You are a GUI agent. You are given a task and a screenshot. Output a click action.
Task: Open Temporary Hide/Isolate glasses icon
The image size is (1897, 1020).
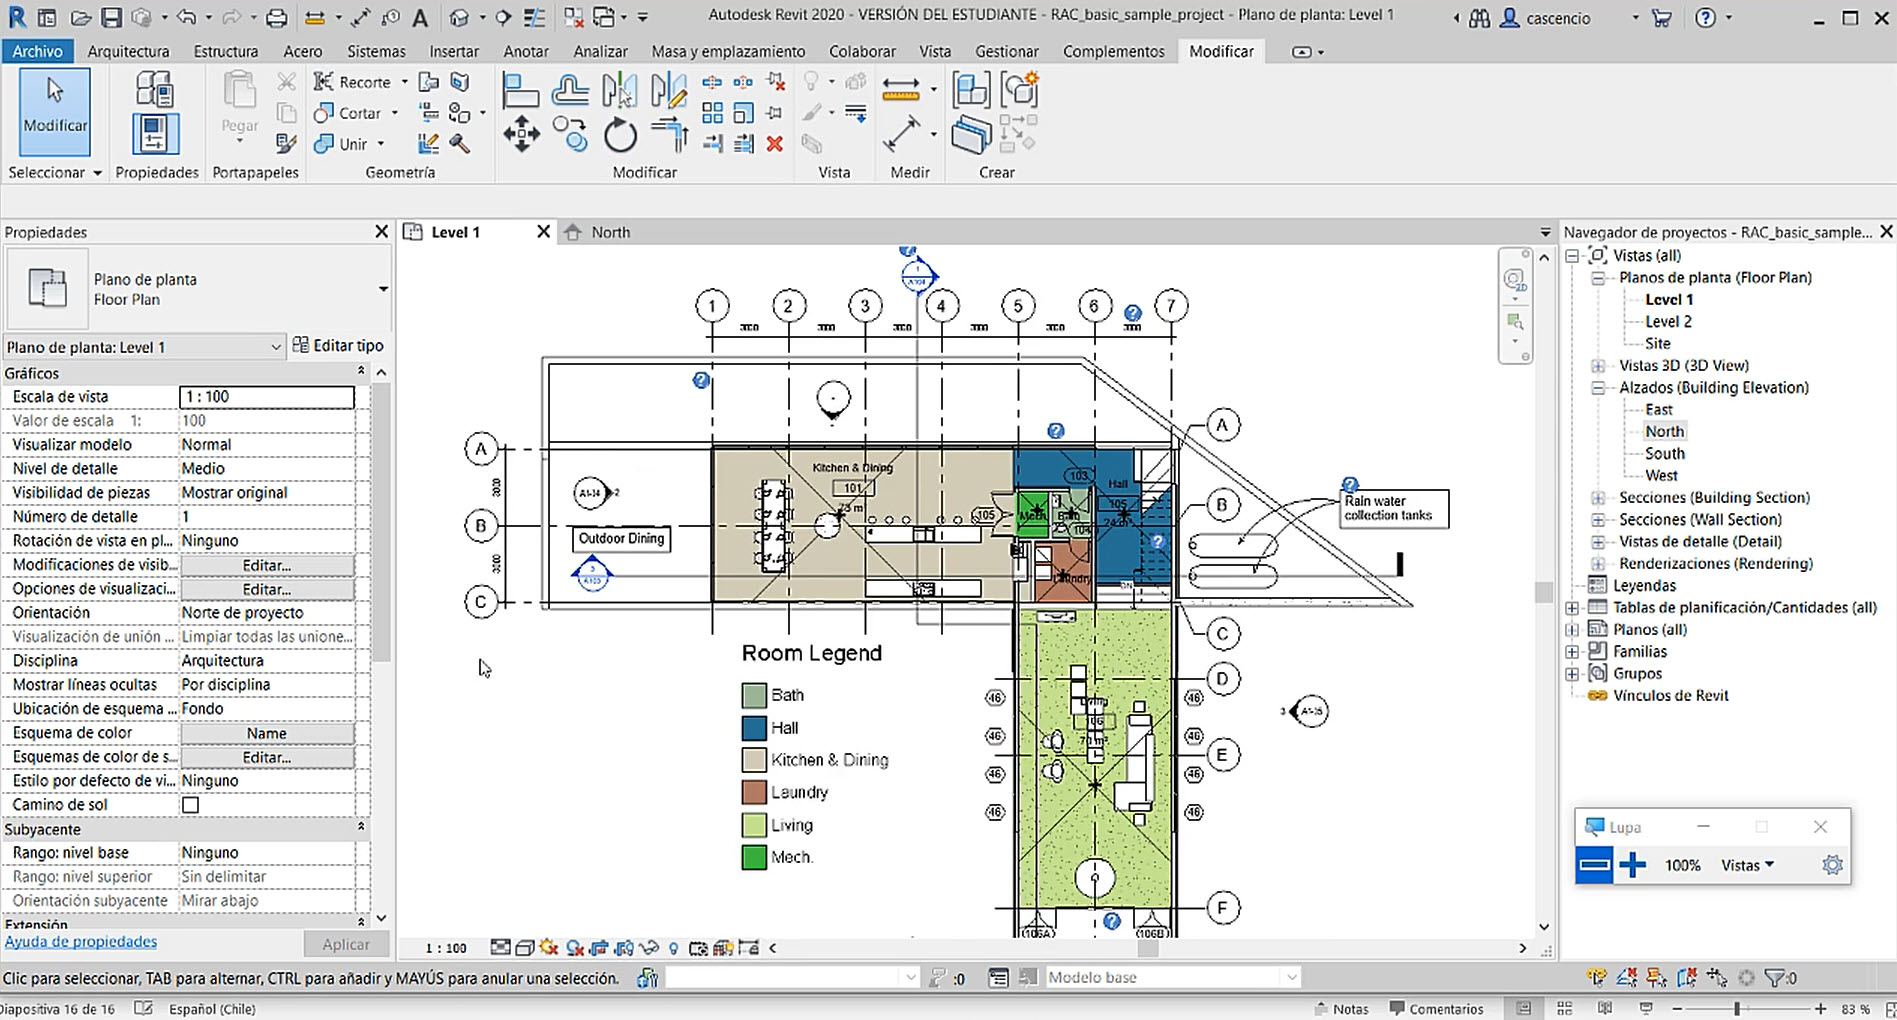click(x=649, y=947)
